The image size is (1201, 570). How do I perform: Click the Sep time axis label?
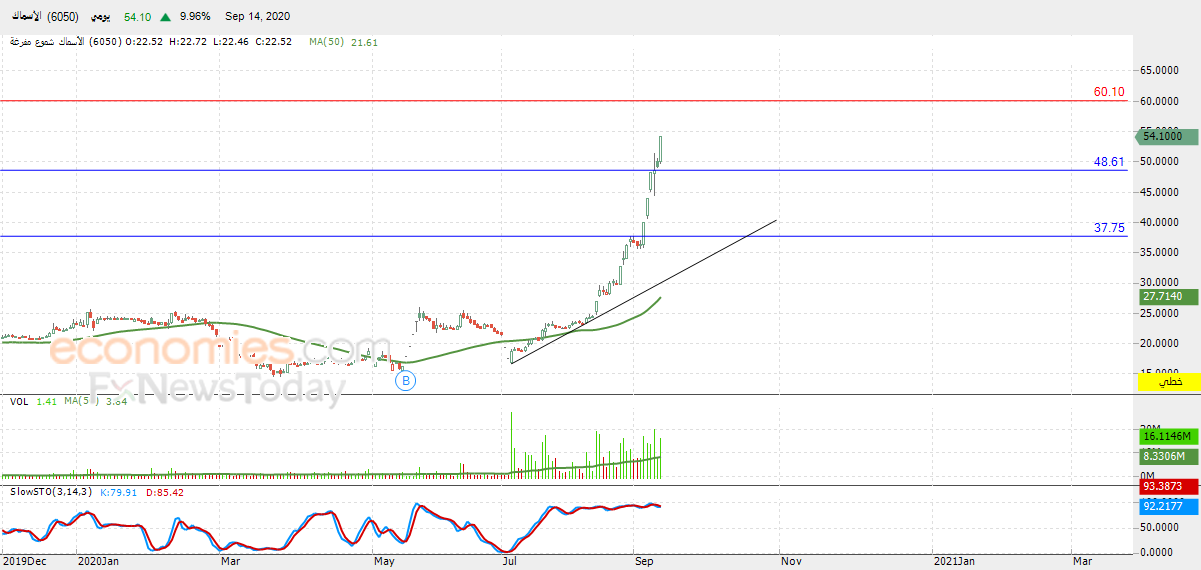tap(644, 562)
